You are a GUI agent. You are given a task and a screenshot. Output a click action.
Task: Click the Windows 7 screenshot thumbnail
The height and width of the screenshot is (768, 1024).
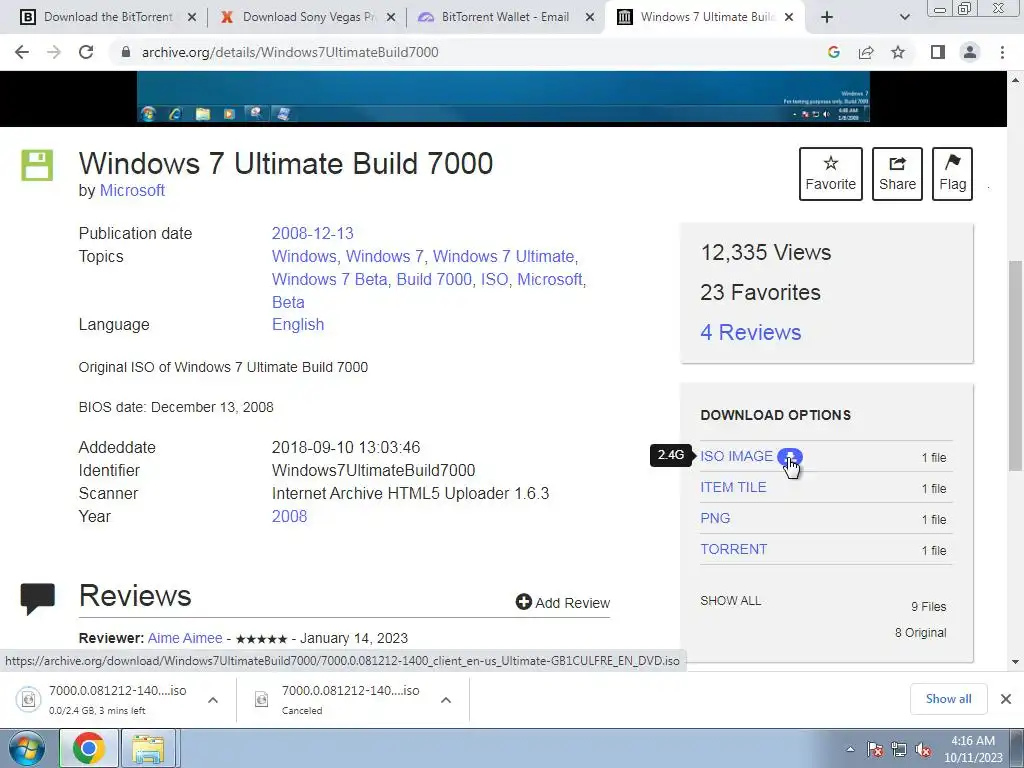tap(504, 97)
